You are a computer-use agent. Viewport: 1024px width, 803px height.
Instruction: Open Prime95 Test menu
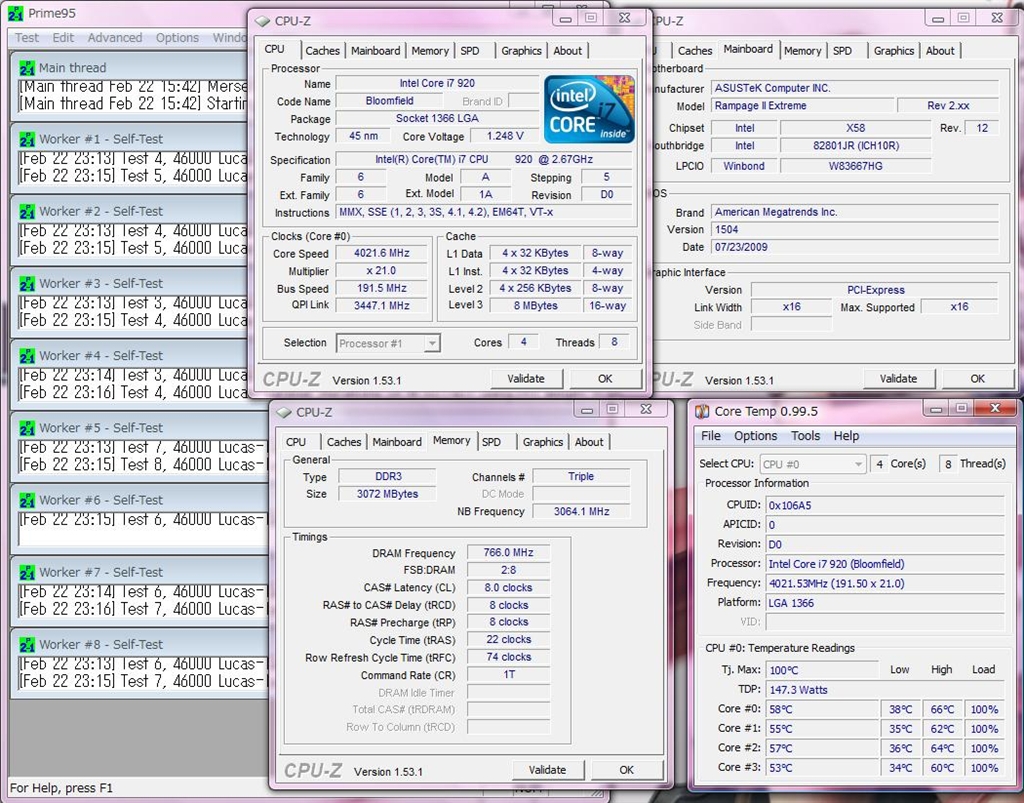[27, 38]
